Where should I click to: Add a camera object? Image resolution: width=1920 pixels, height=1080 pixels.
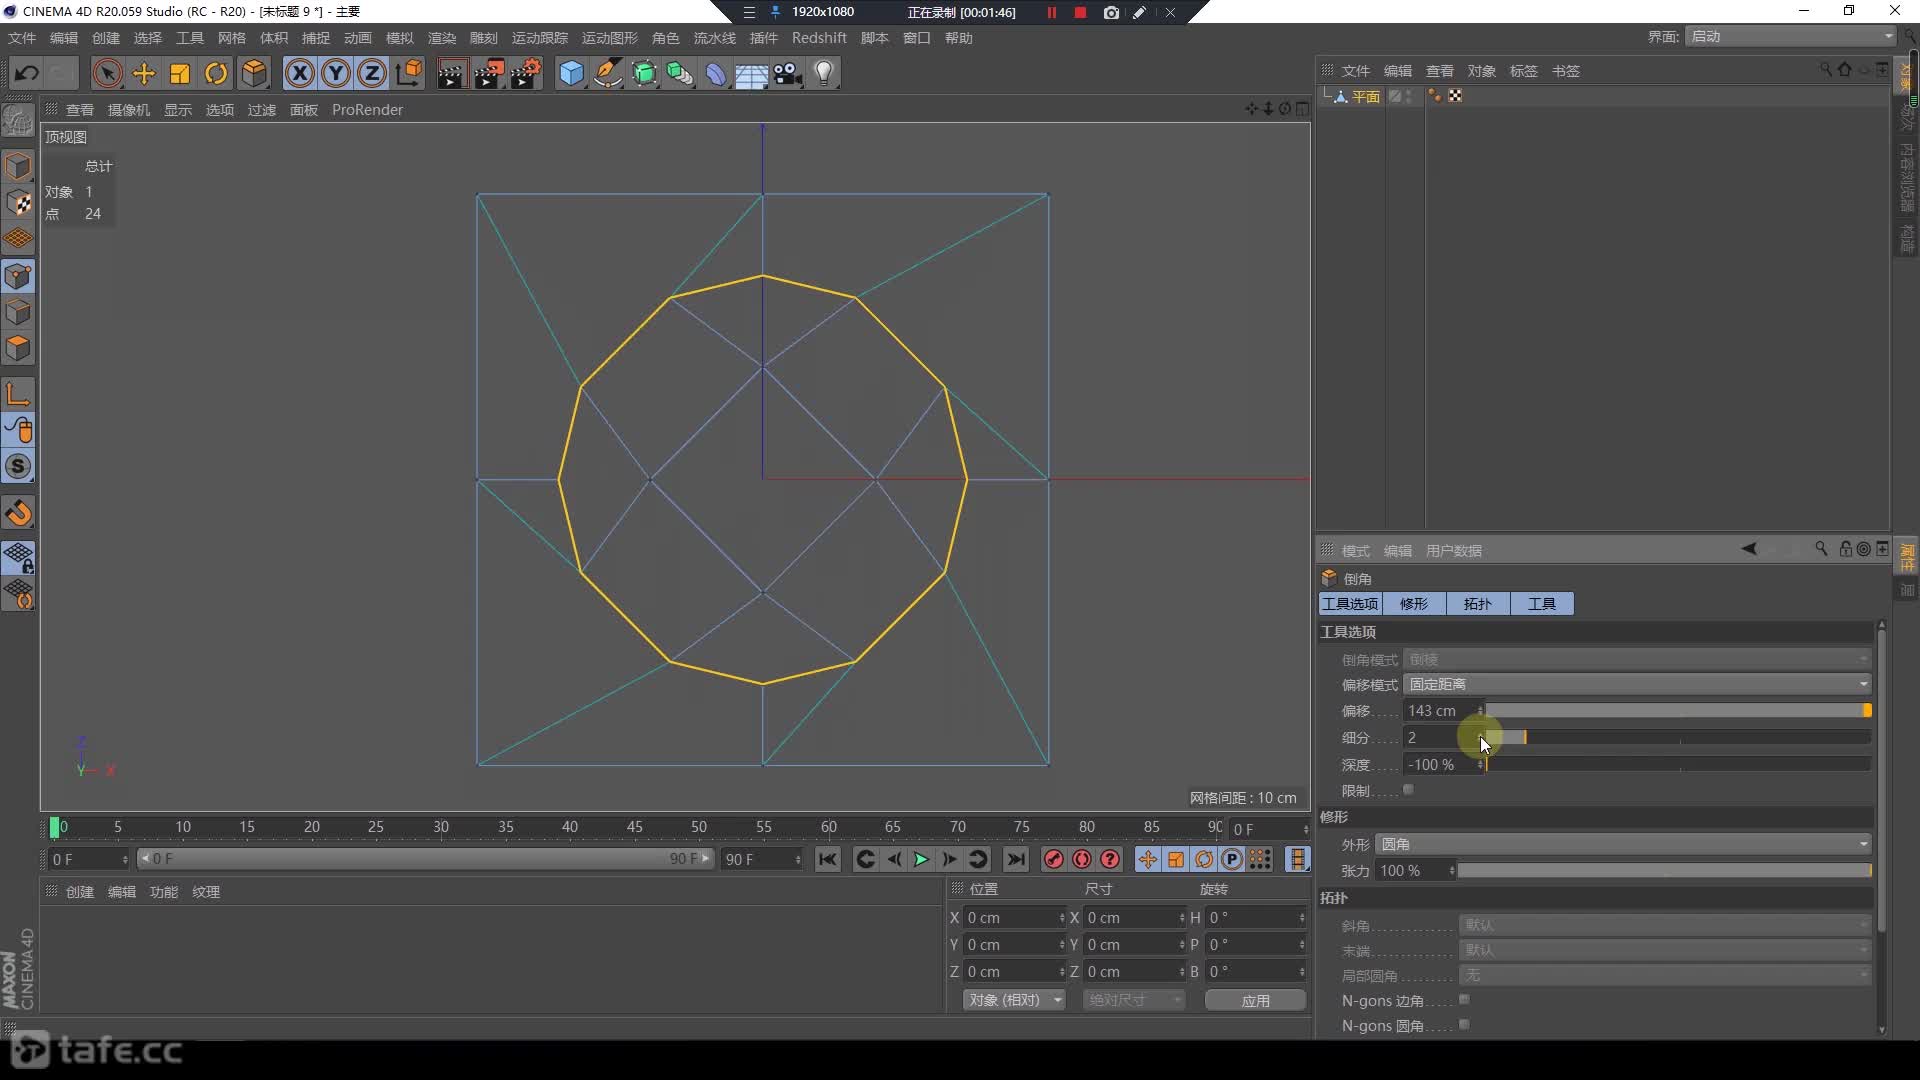point(788,73)
